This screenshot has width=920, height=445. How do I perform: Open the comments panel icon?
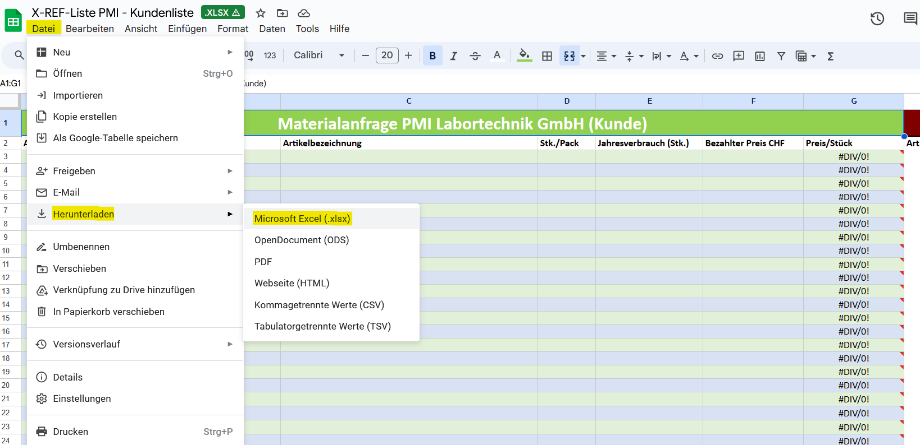tap(910, 19)
